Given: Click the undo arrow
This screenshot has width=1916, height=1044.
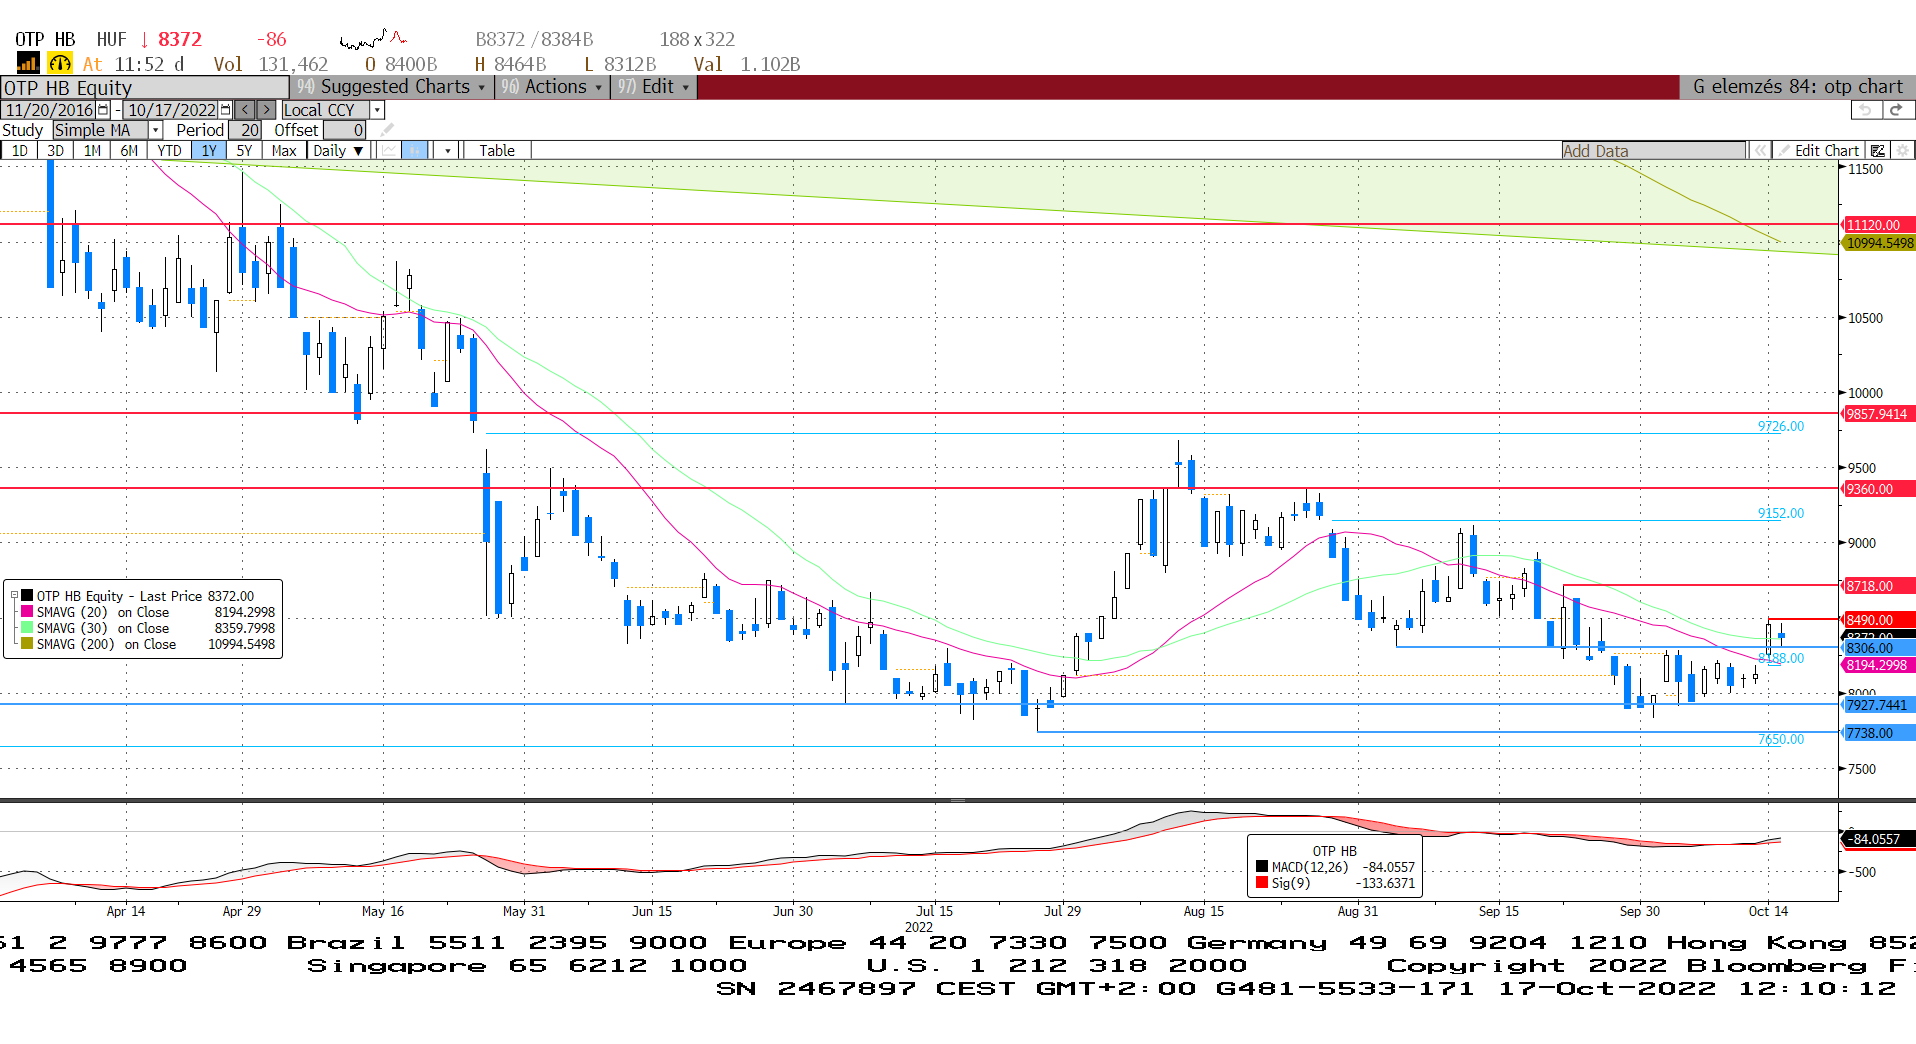Looking at the screenshot, I should [1865, 110].
